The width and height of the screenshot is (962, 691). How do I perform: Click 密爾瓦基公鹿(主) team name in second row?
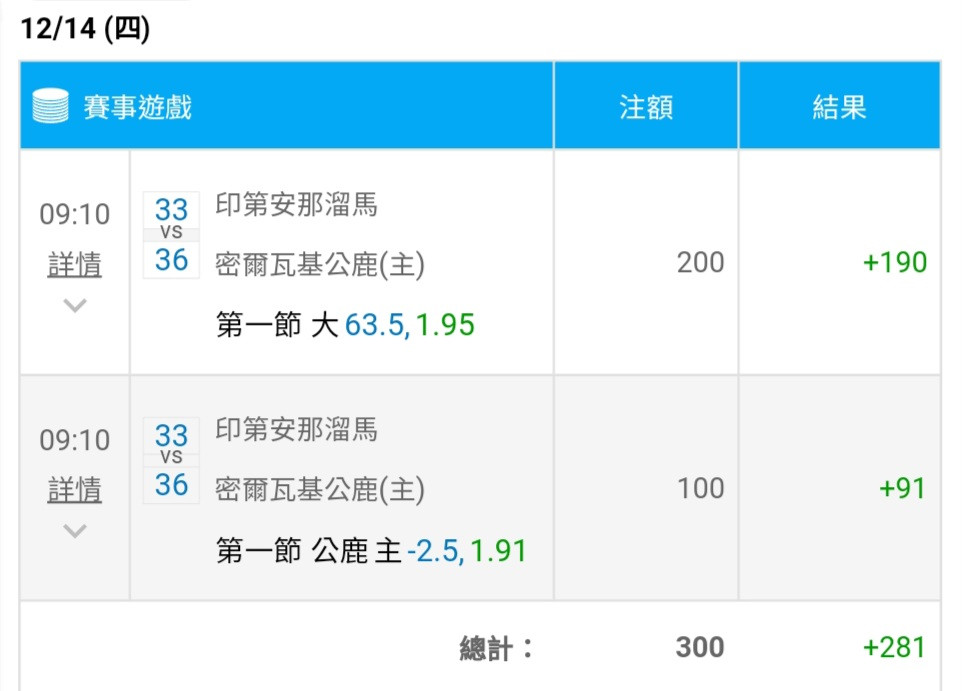[320, 490]
